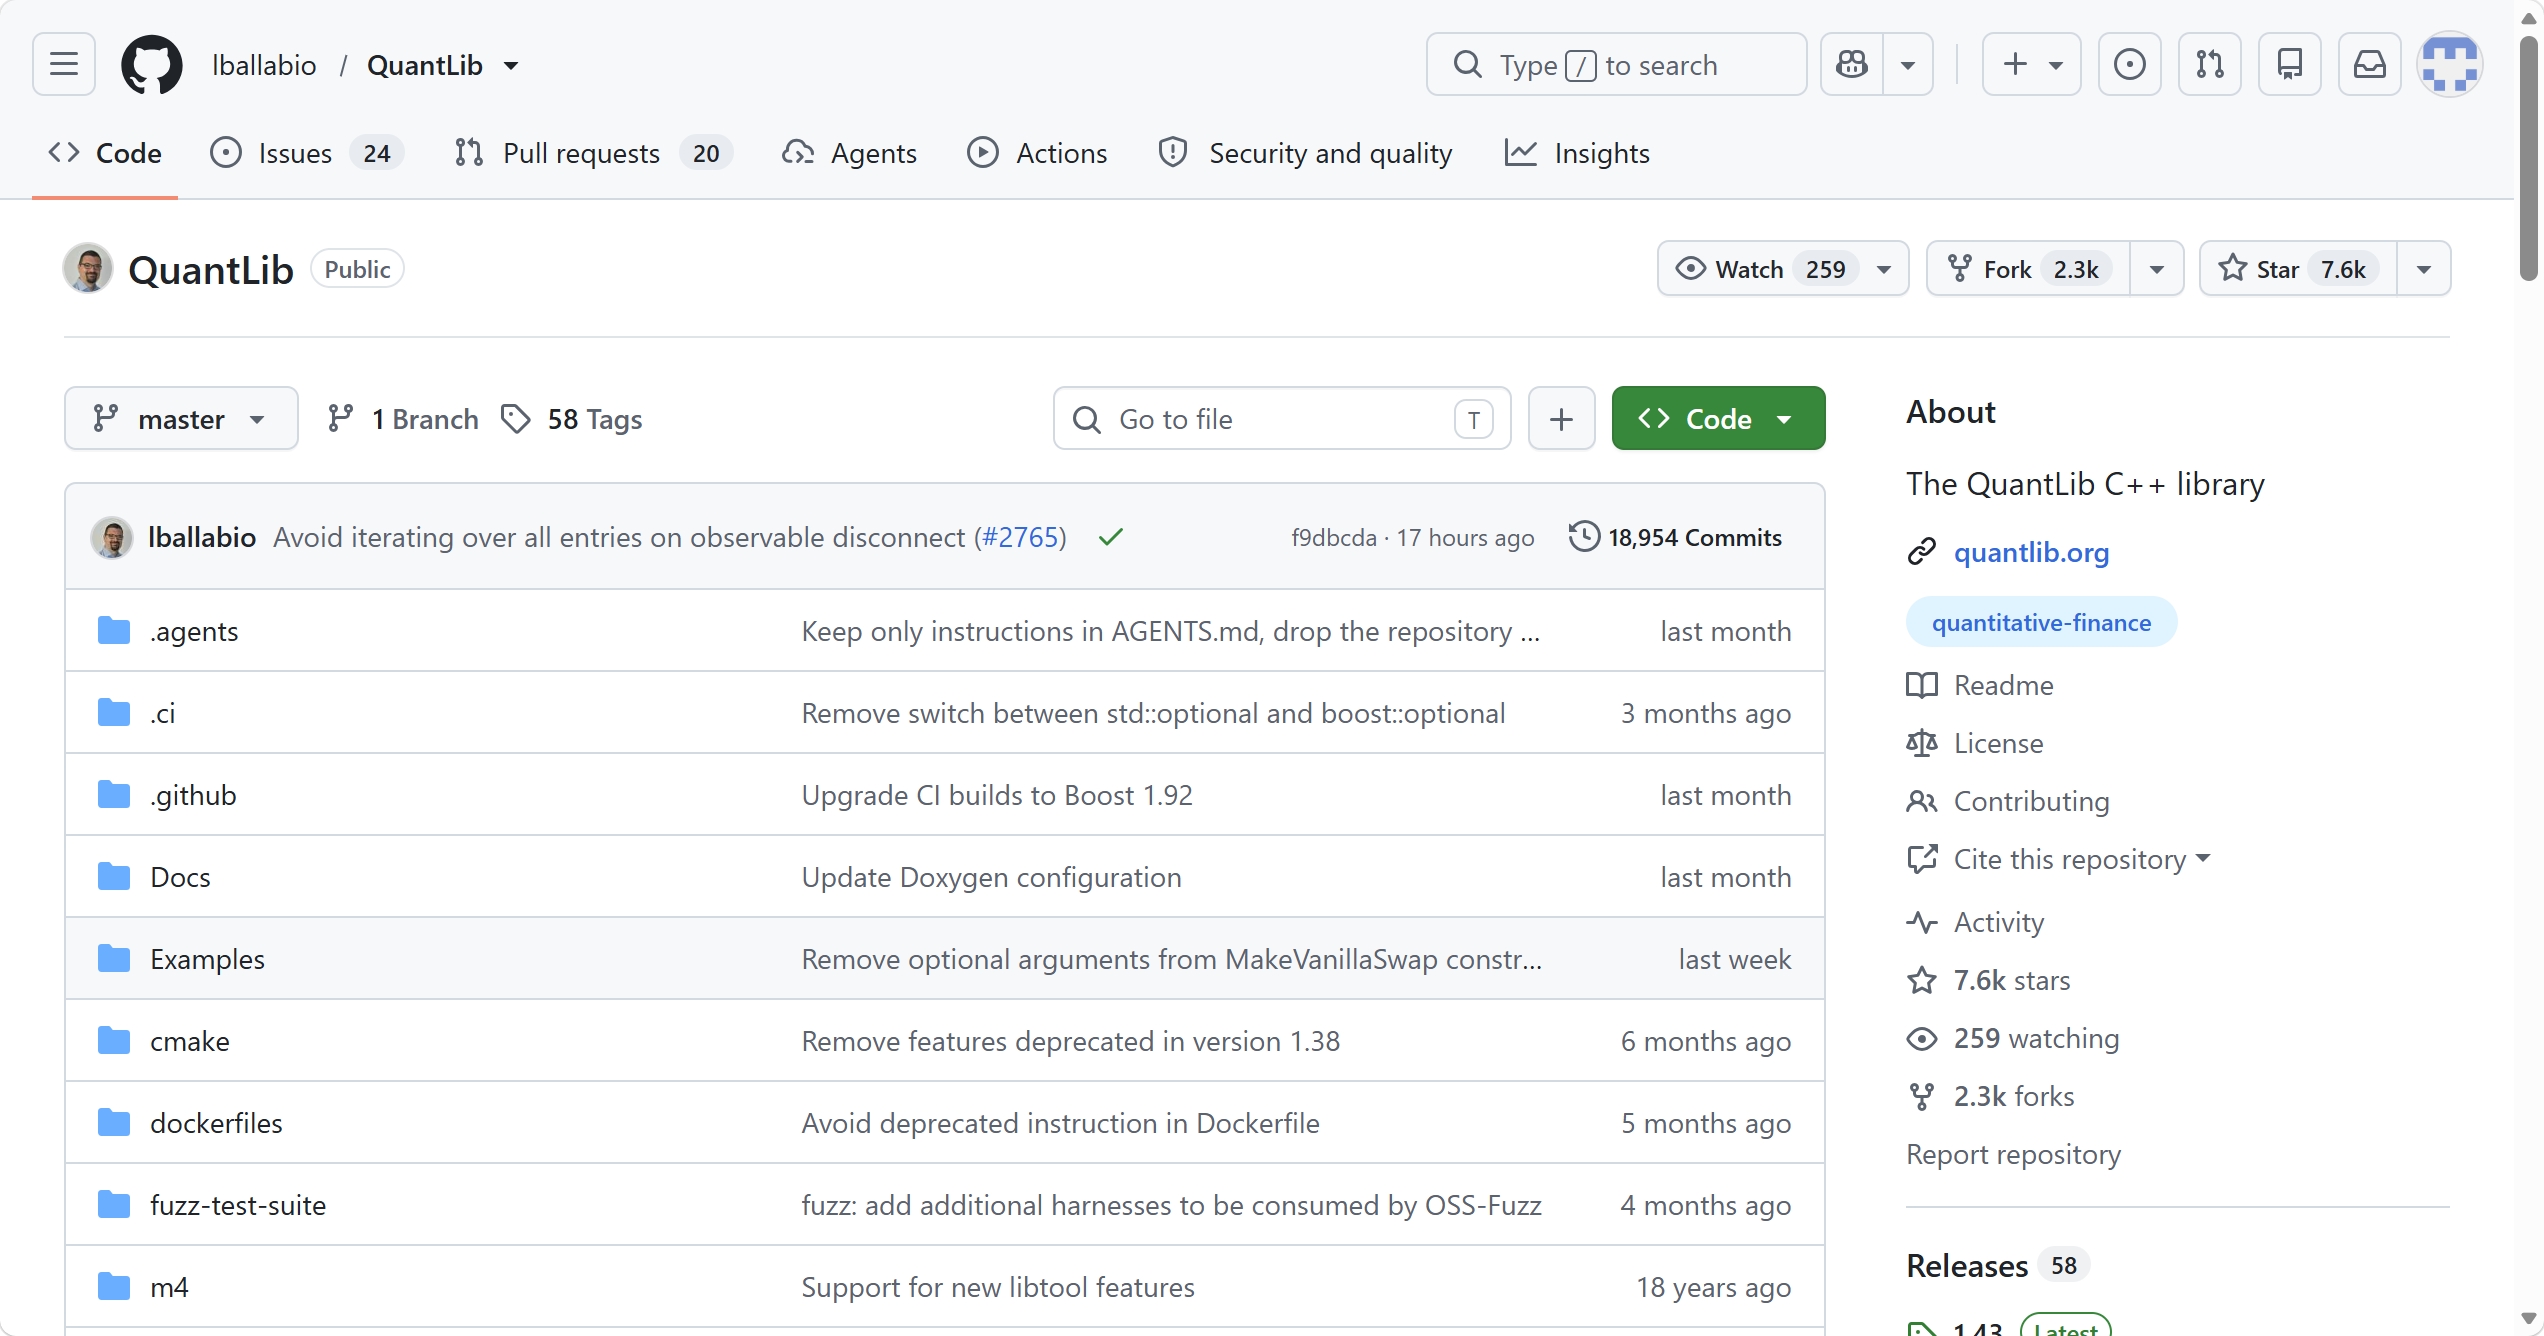Select the Code tab
Screen dimensions: 2544x1336
point(105,153)
